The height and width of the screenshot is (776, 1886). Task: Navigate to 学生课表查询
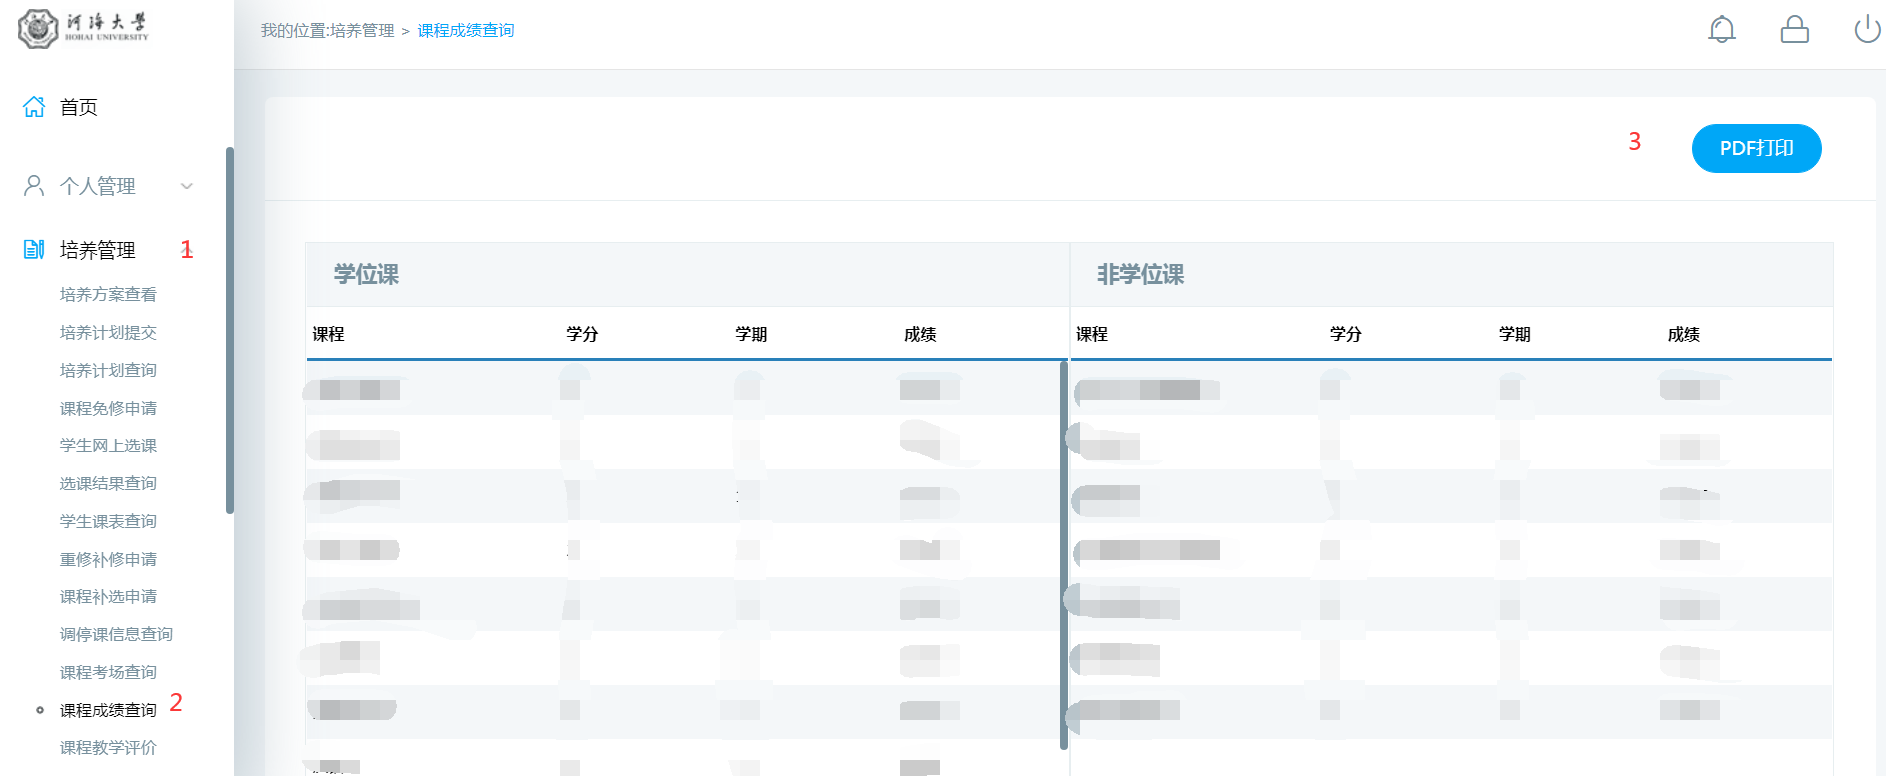click(x=108, y=521)
